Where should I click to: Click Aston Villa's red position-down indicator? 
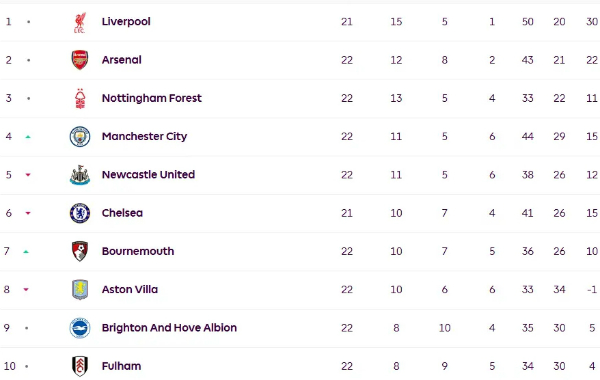tap(26, 290)
